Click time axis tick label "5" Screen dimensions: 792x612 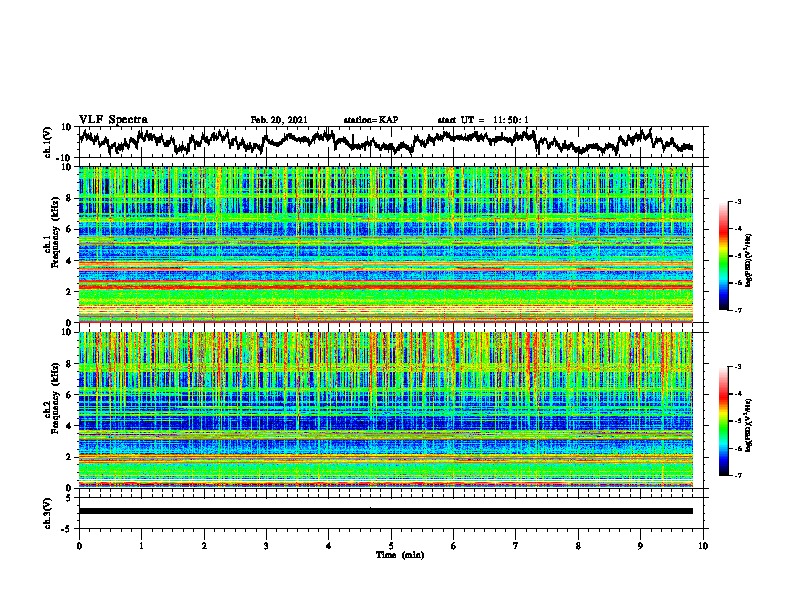tap(391, 546)
